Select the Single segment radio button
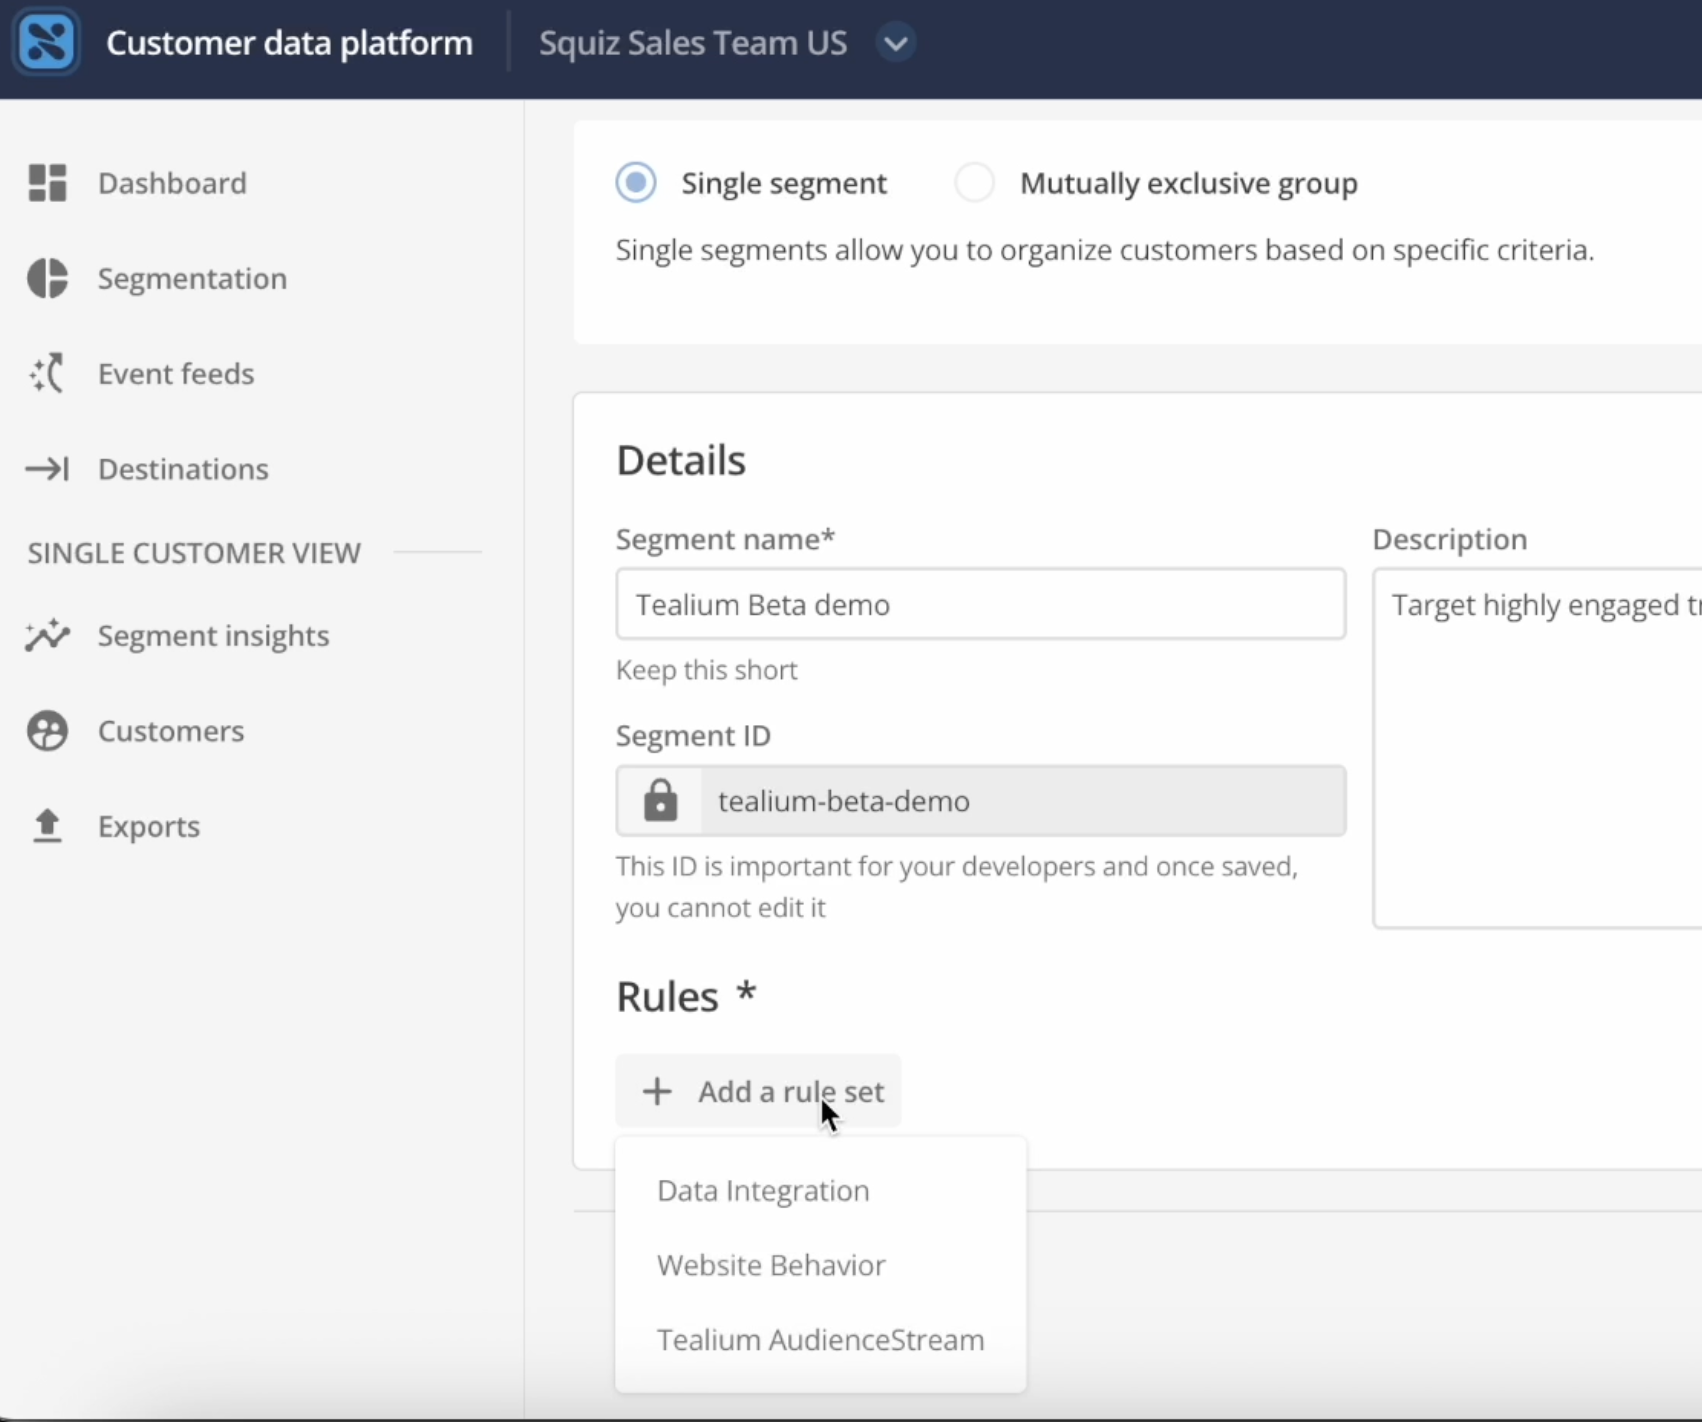This screenshot has width=1702, height=1422. (x=635, y=182)
